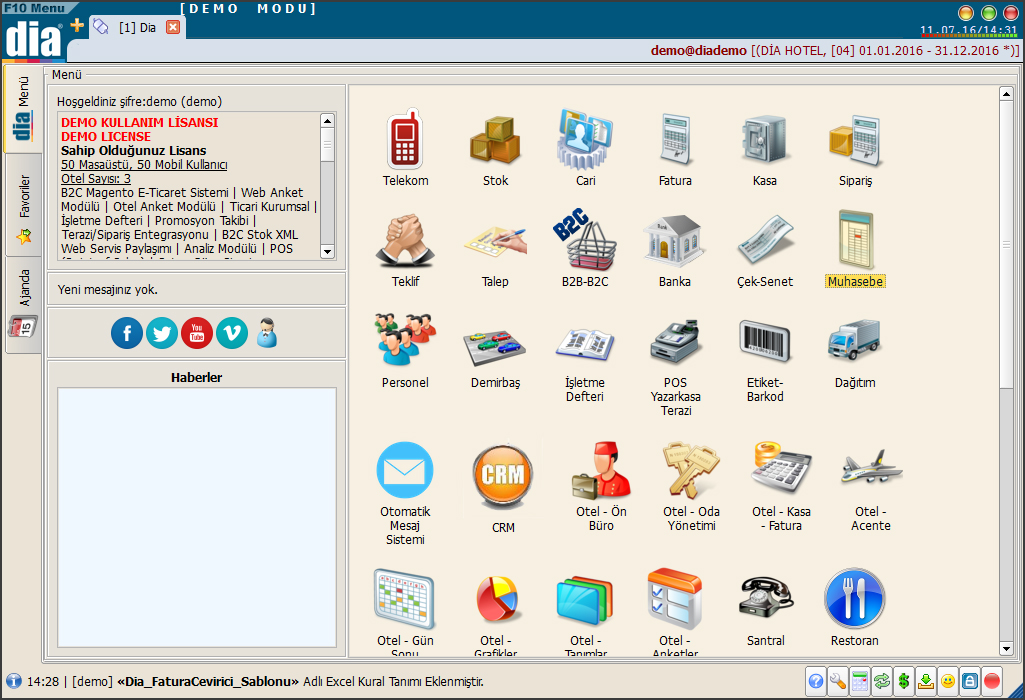The image size is (1025, 700).
Task: Open the Stok module
Action: pyautogui.click(x=495, y=147)
